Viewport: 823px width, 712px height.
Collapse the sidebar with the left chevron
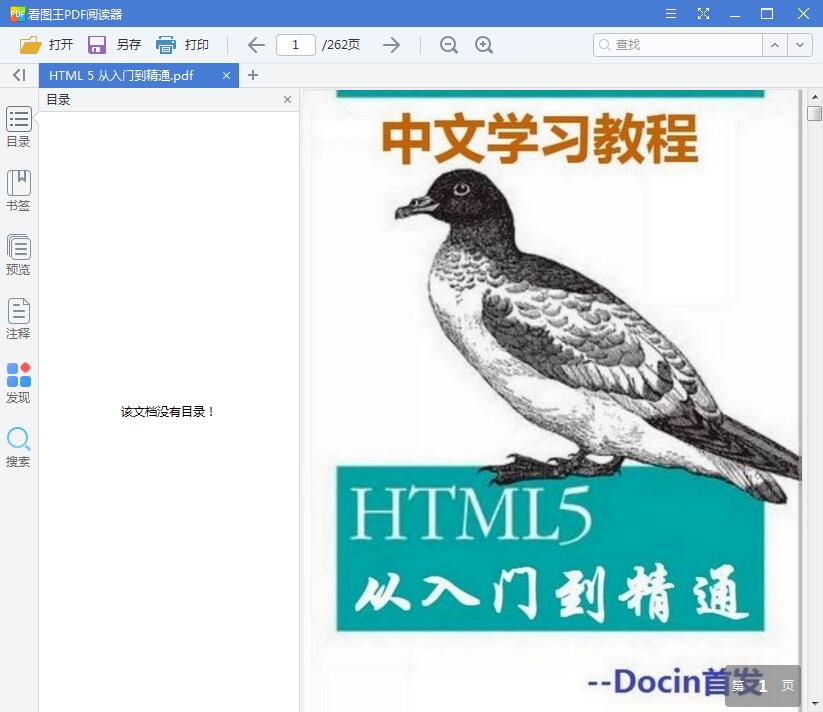pyautogui.click(x=18, y=75)
